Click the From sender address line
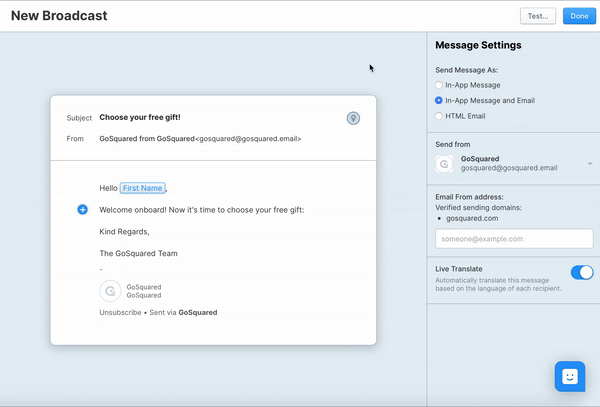 pos(200,139)
